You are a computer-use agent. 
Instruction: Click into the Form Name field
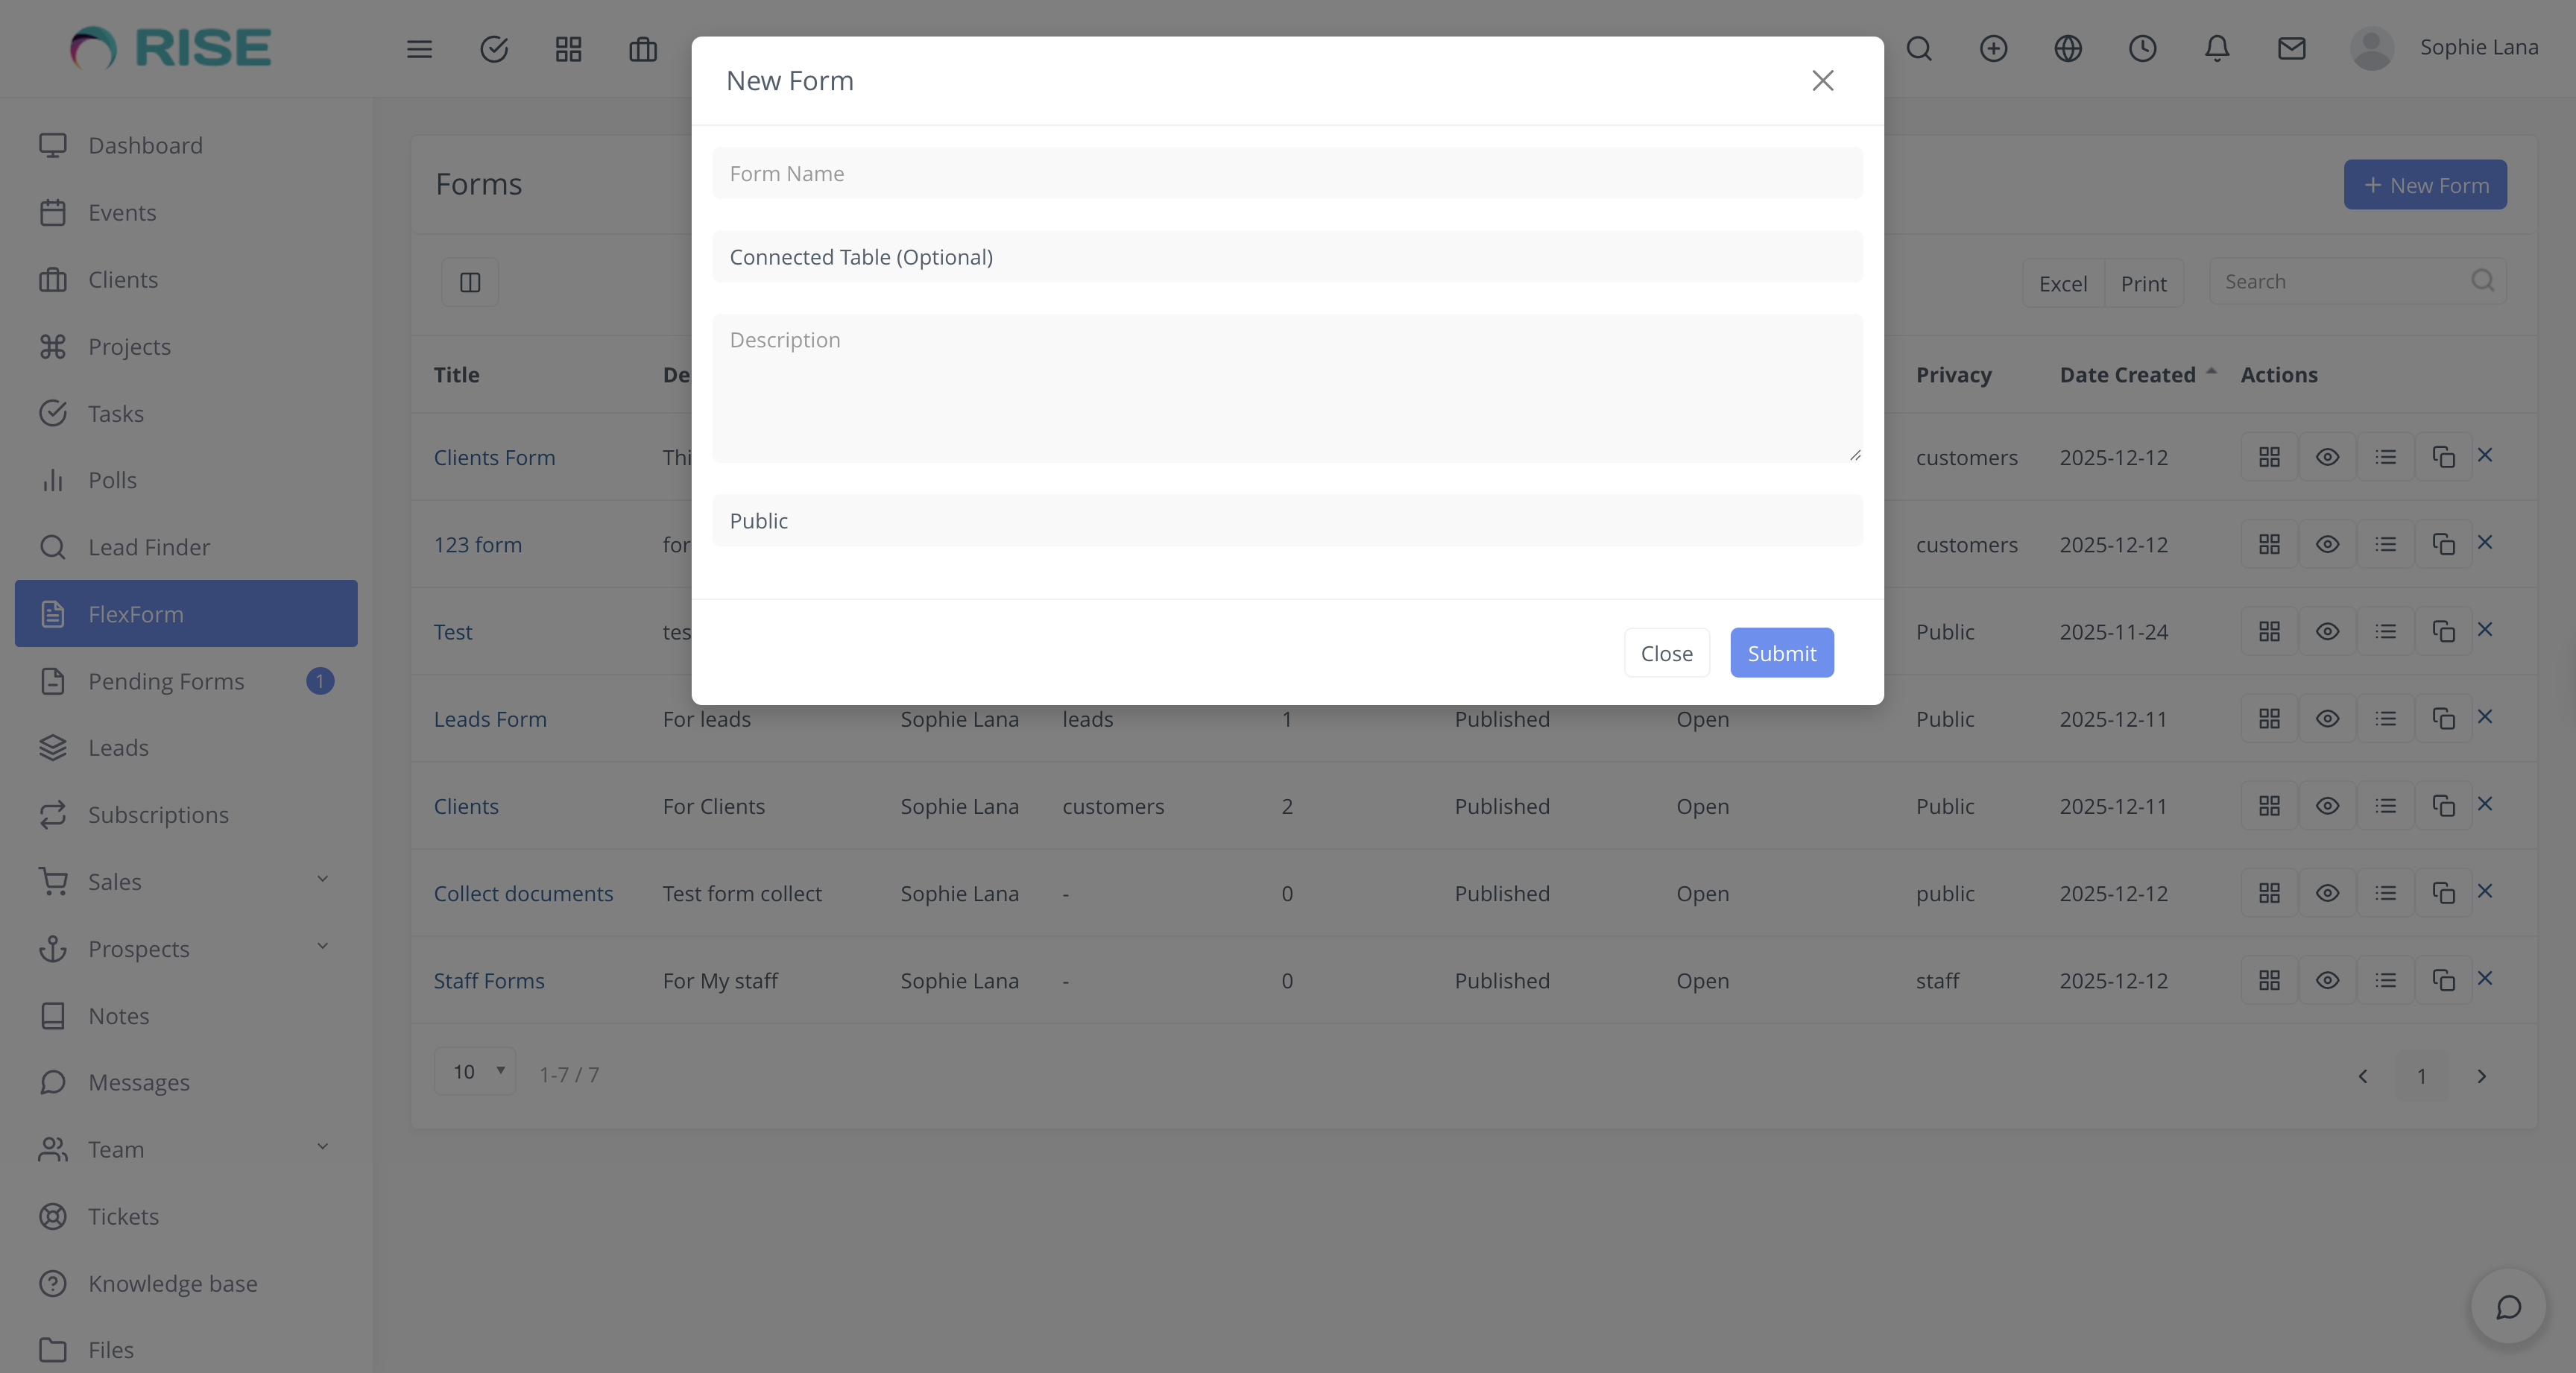(1287, 174)
